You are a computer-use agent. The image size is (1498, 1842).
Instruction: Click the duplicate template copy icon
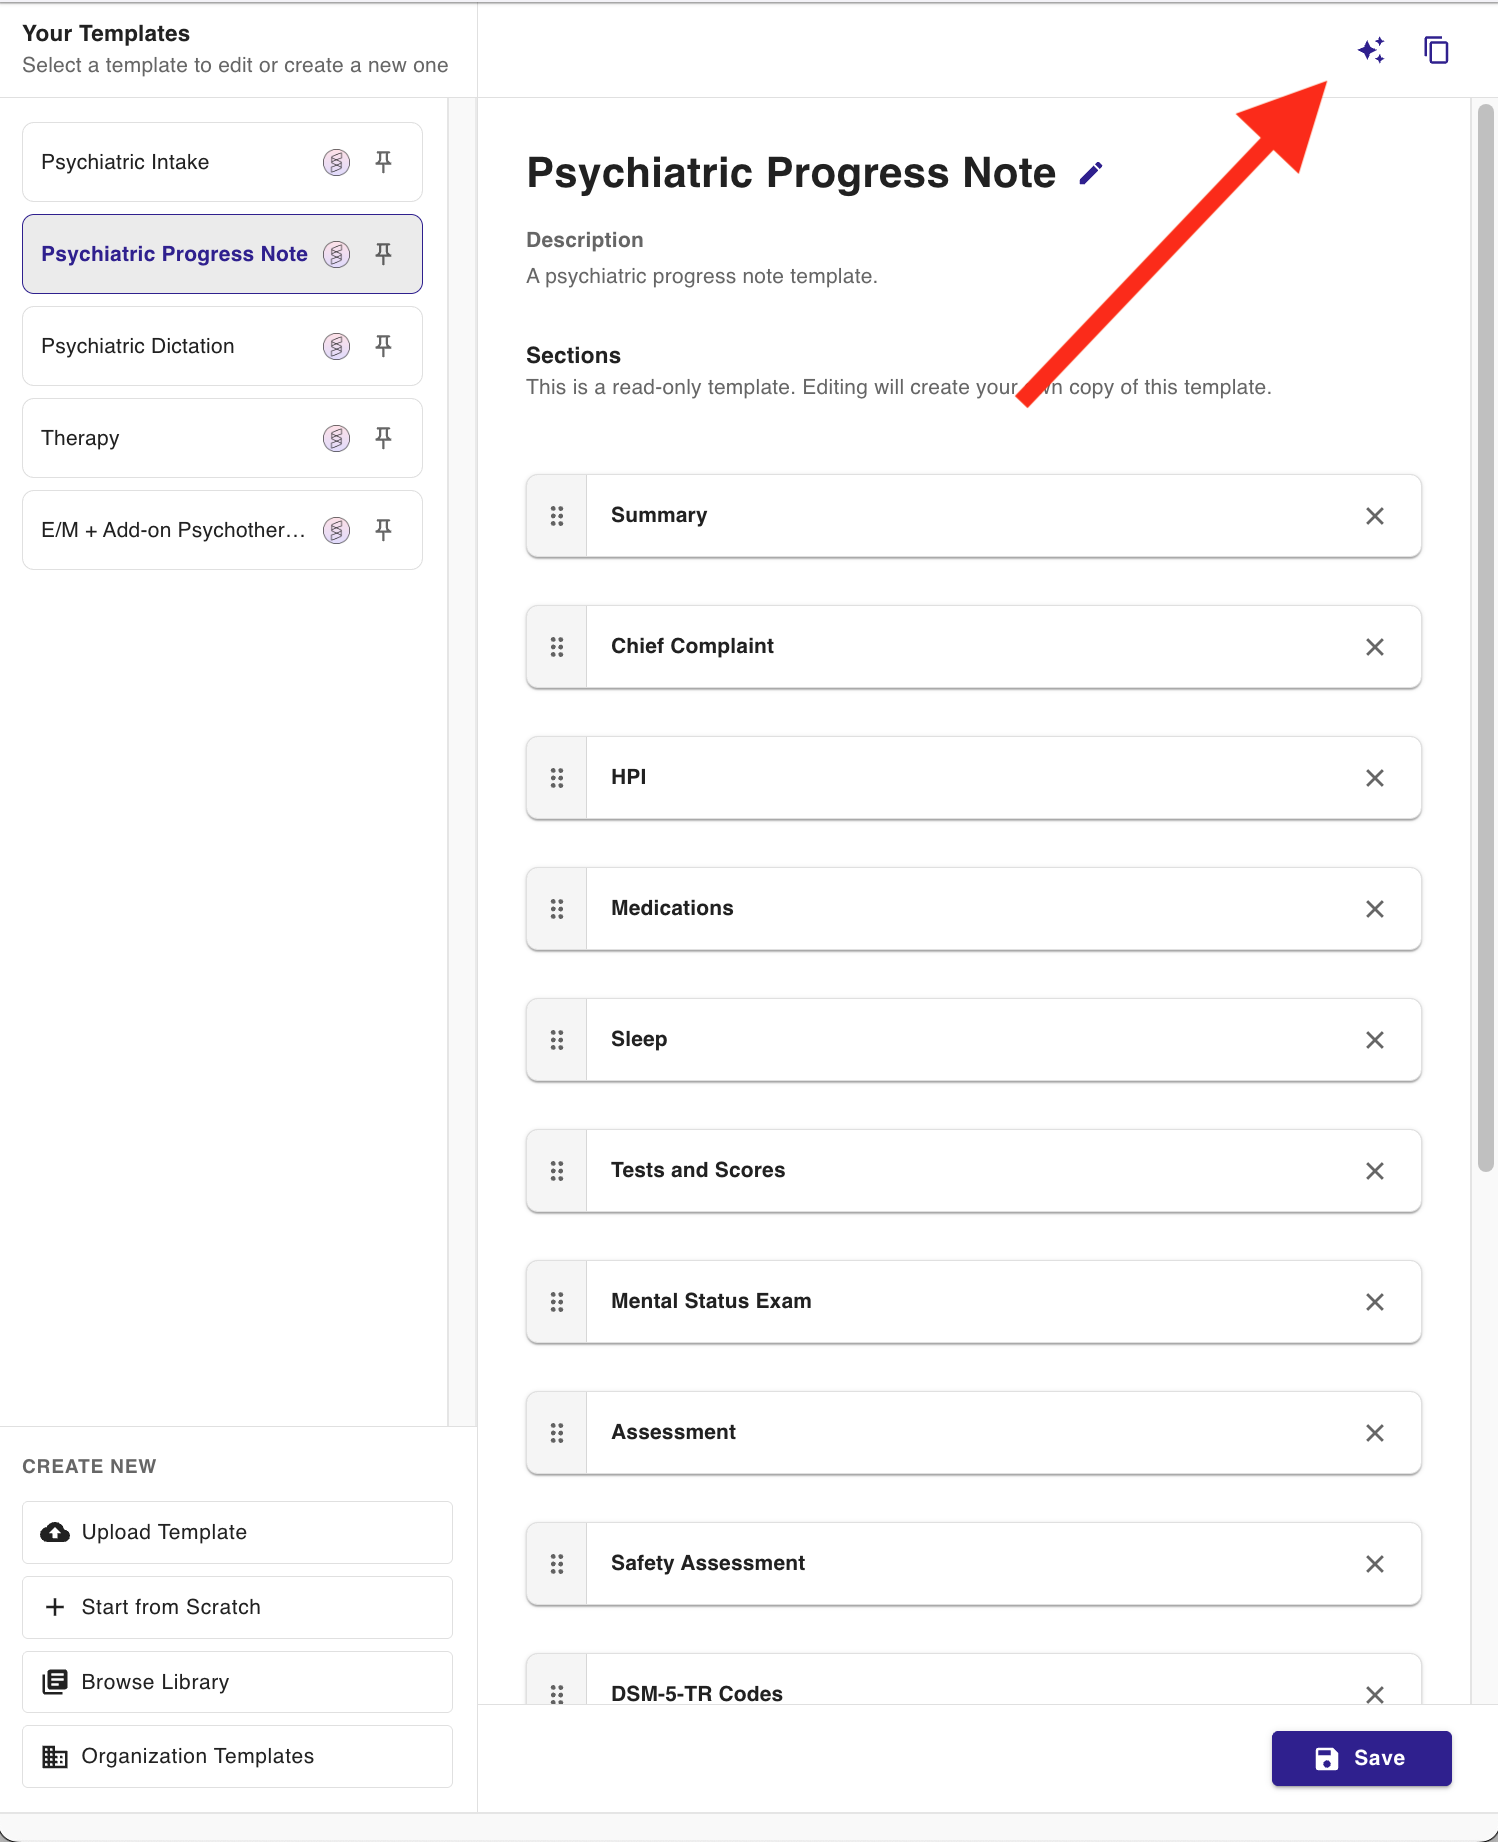pyautogui.click(x=1436, y=50)
